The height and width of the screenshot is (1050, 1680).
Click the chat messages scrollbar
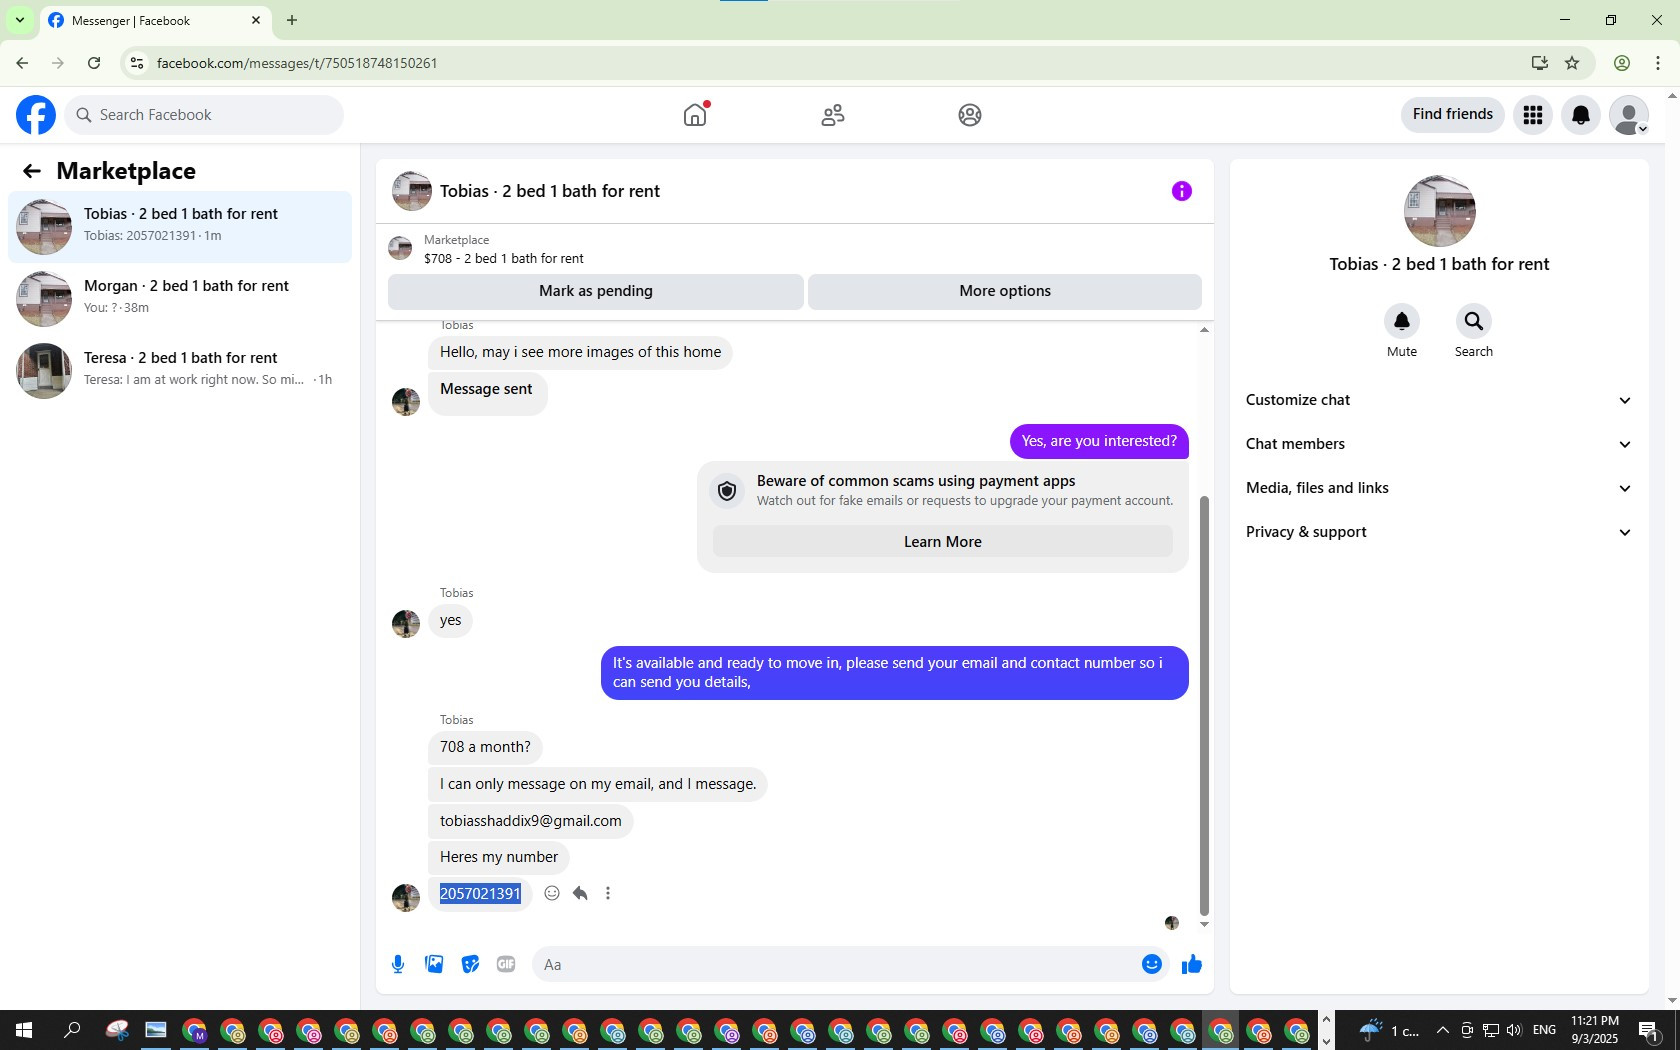(x=1204, y=705)
